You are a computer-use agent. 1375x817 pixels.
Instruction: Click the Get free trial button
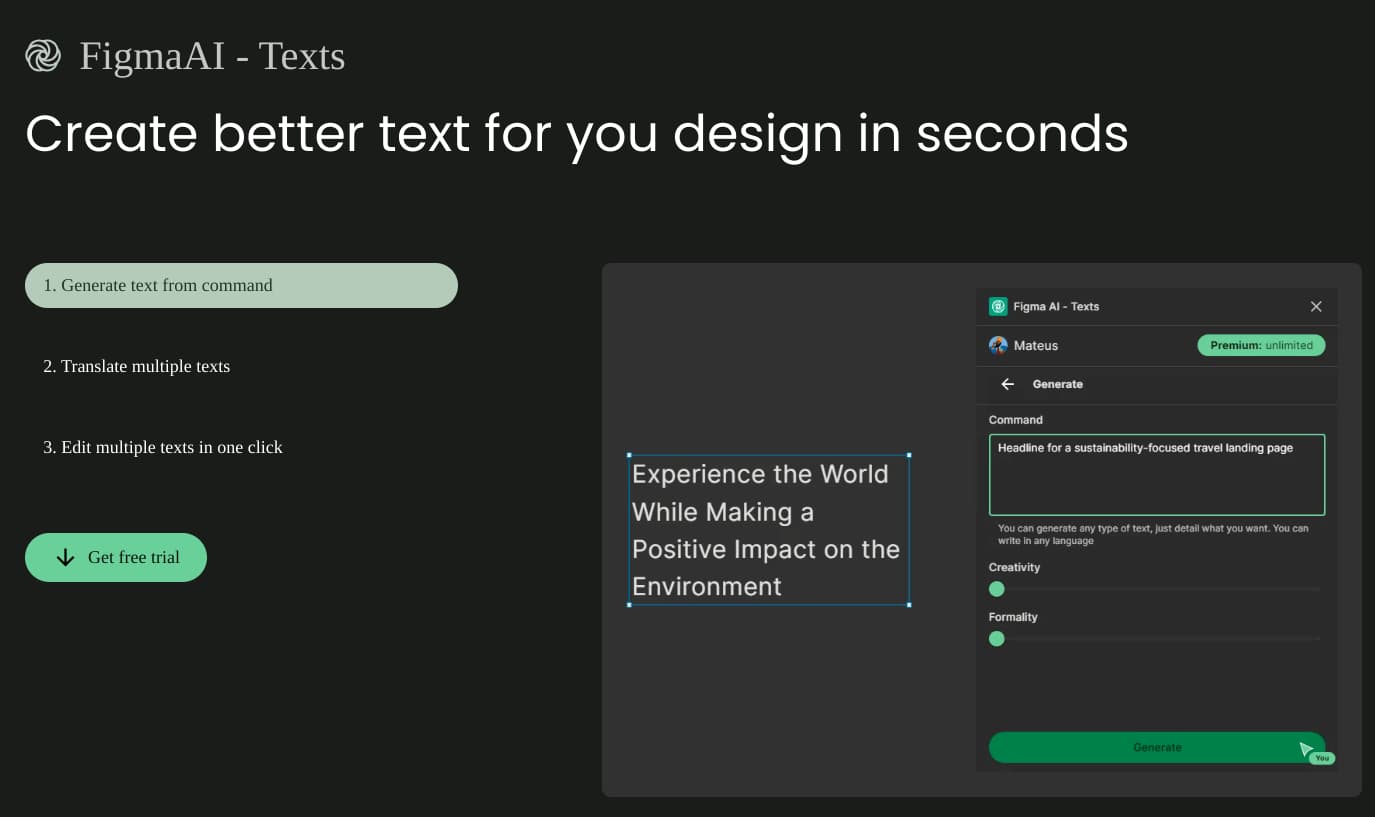116,557
